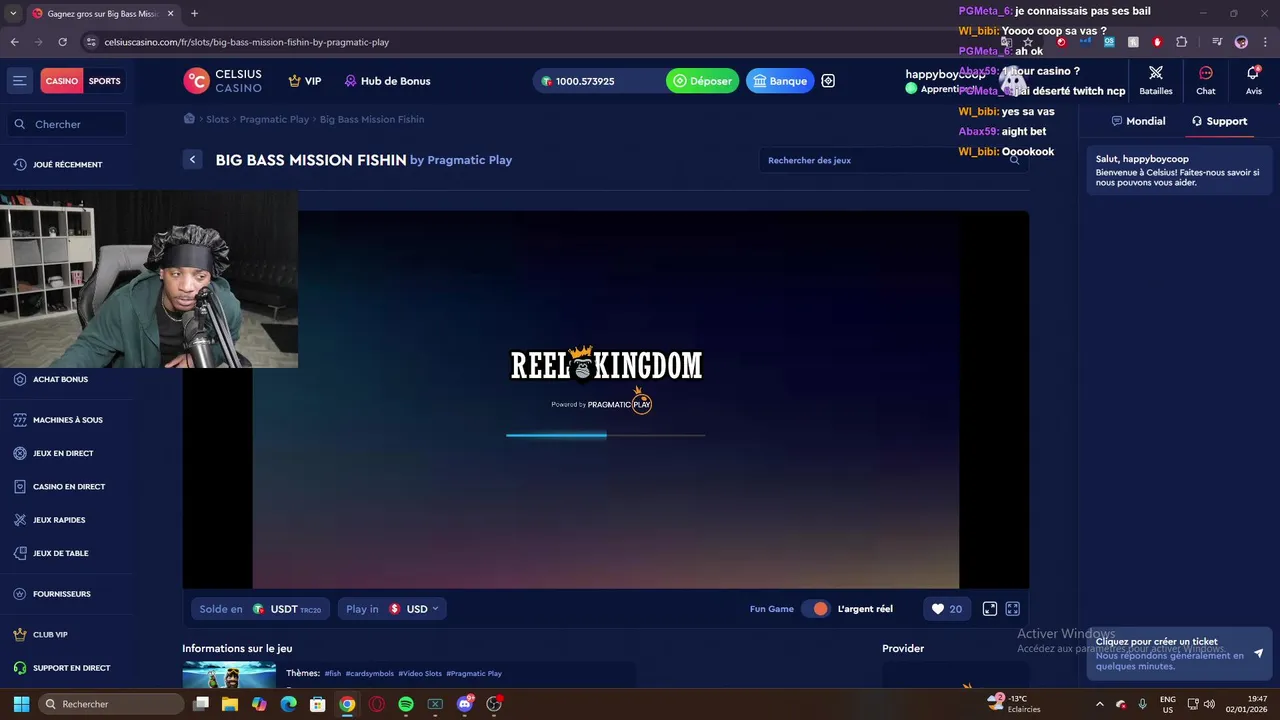The width and height of the screenshot is (1280, 720).
Task: Open Discord from the taskbar
Action: coord(464,704)
